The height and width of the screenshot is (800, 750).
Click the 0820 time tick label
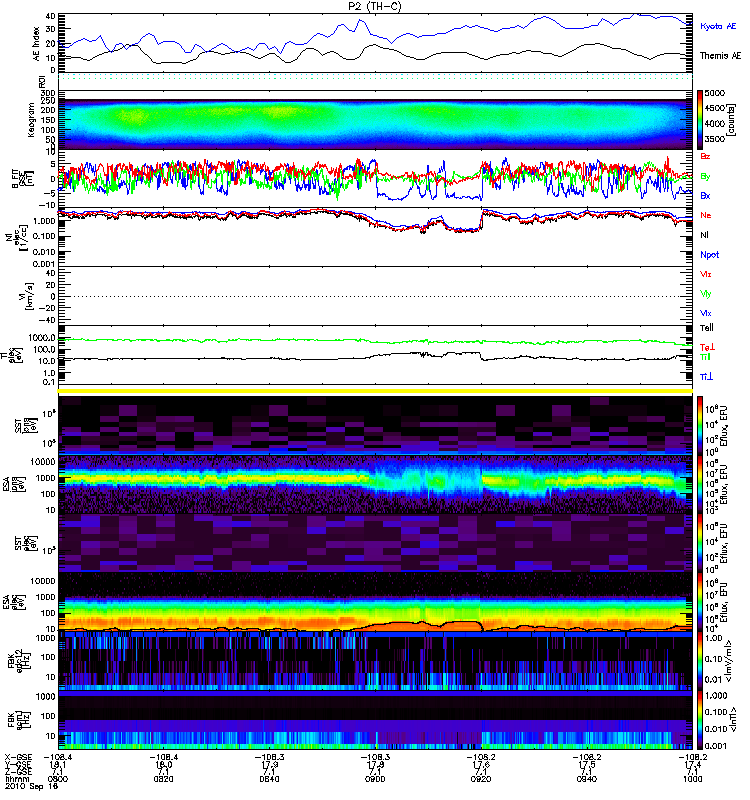163,779
